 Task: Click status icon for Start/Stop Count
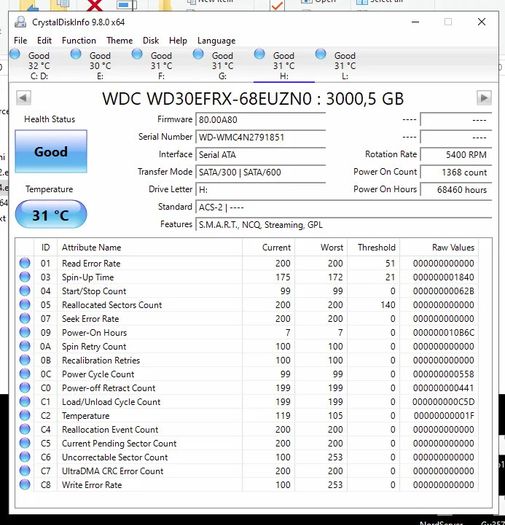pyautogui.click(x=25, y=291)
